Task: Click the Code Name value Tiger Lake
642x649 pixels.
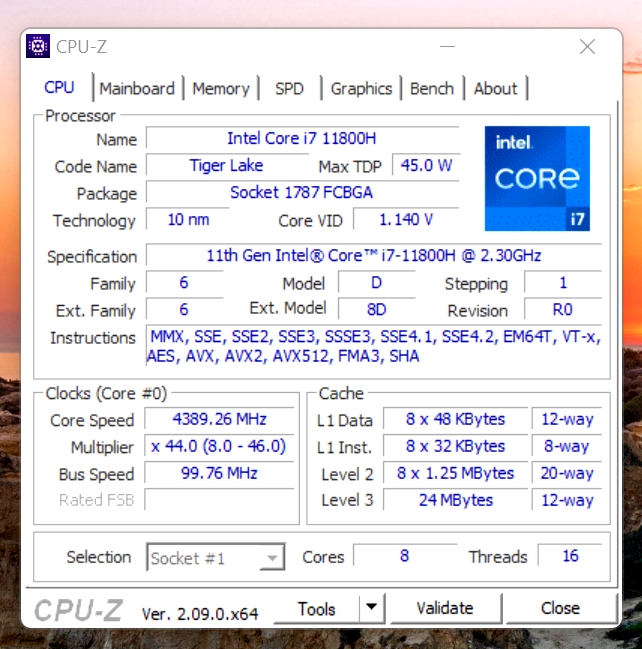Action: pos(227,165)
